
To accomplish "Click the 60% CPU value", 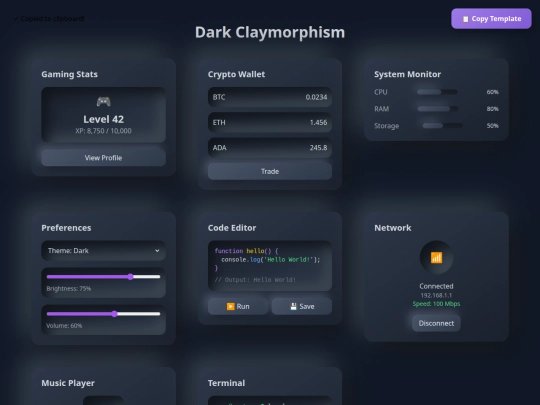I will tap(492, 92).
